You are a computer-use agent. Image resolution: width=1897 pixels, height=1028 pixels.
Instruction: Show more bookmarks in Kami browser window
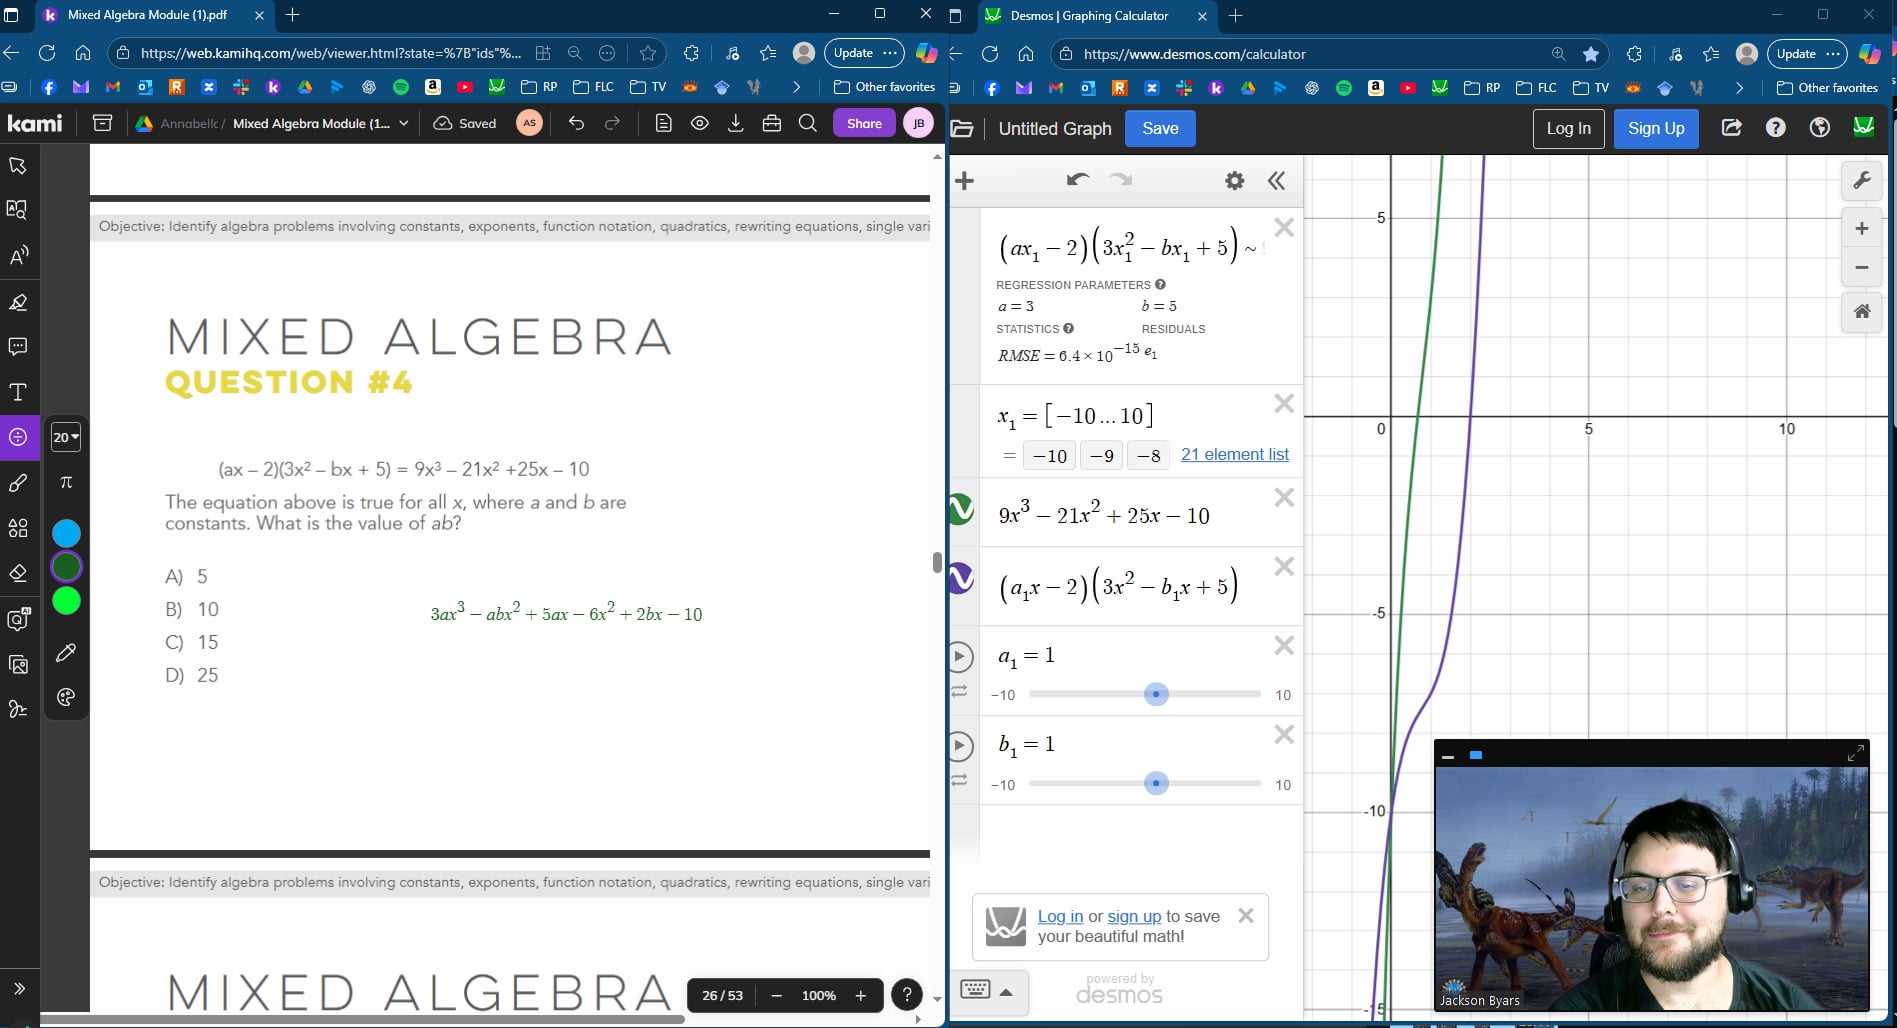(x=796, y=87)
